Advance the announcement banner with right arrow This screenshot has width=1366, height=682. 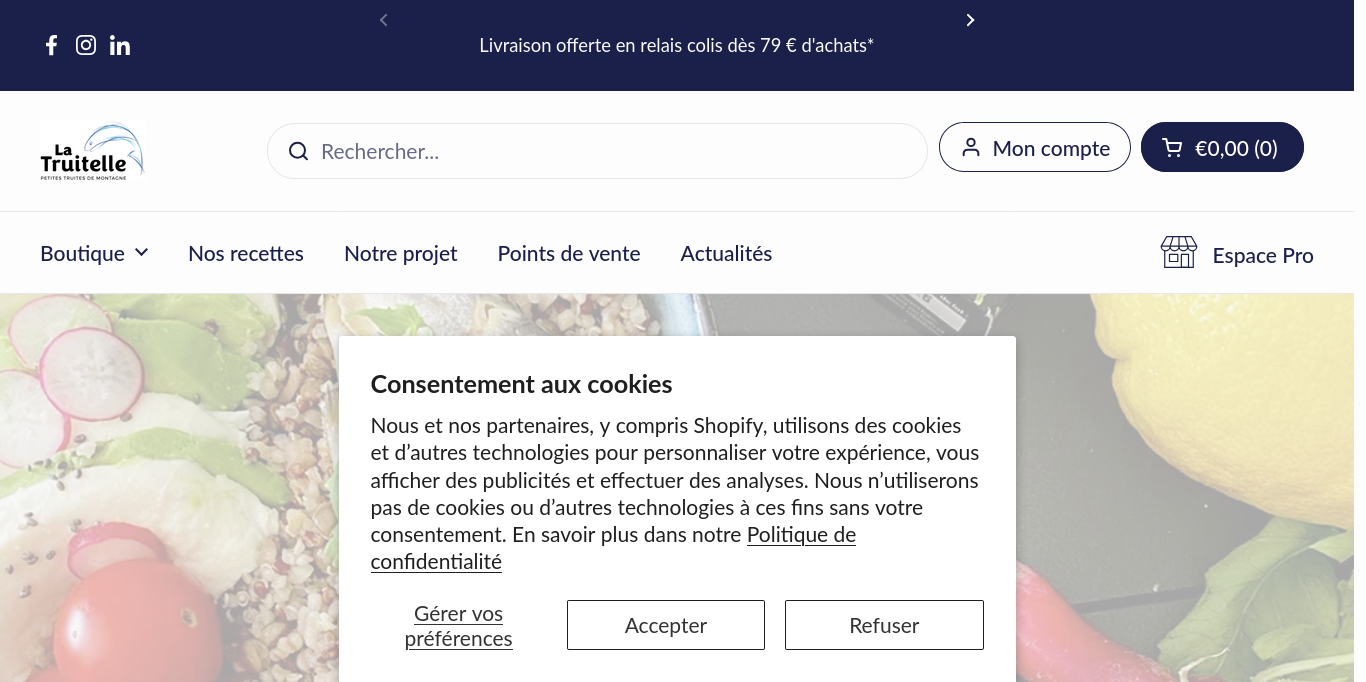tap(970, 20)
